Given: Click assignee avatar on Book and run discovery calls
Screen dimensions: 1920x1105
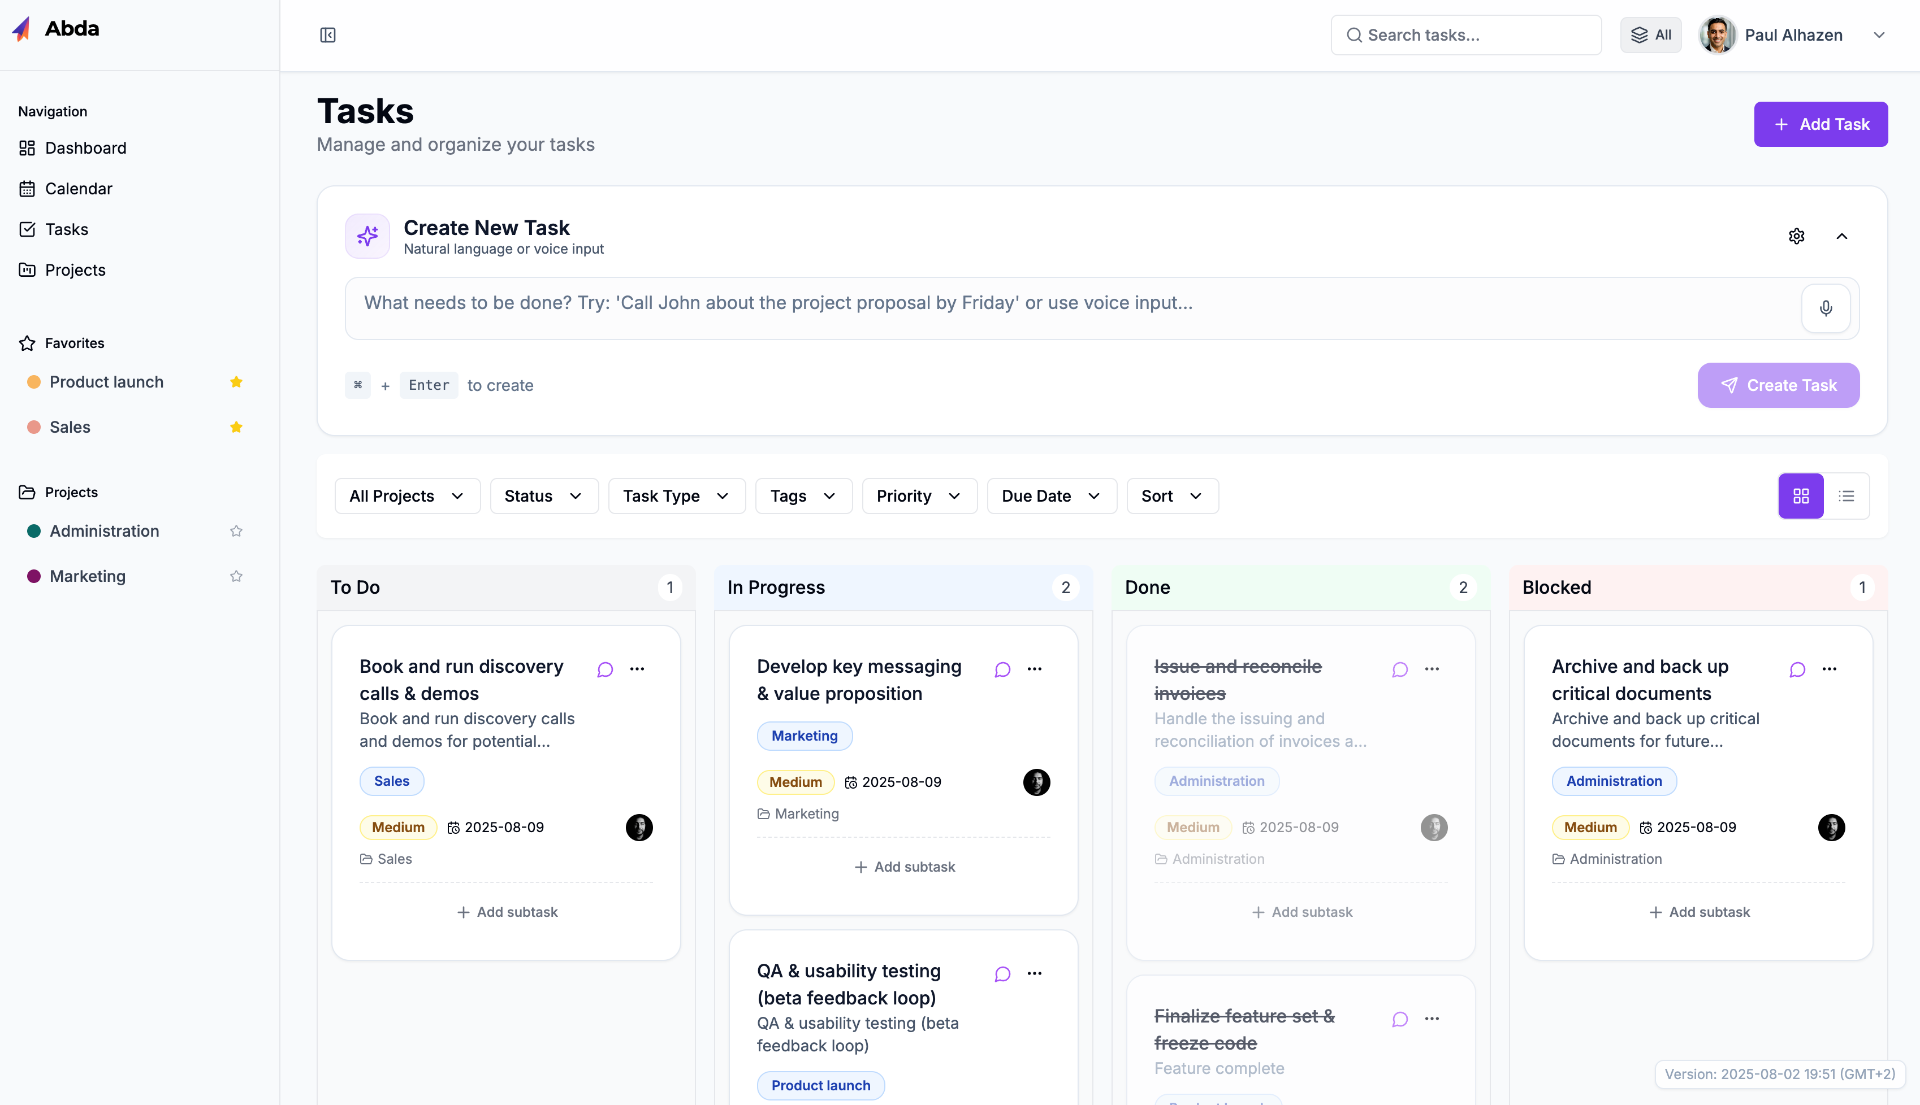Looking at the screenshot, I should pyautogui.click(x=639, y=827).
